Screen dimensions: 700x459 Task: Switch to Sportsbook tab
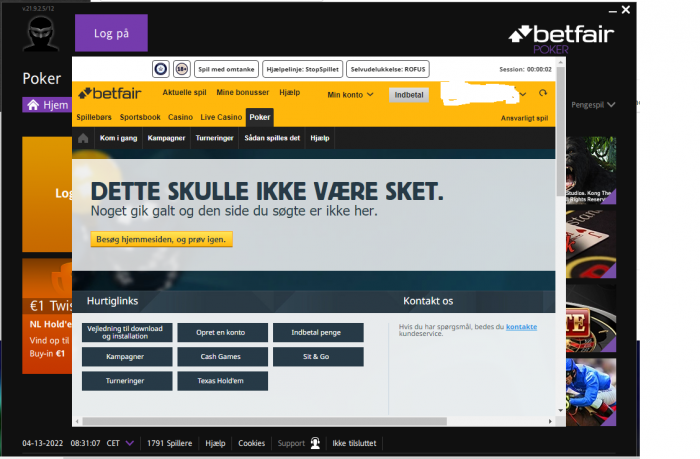(x=140, y=117)
